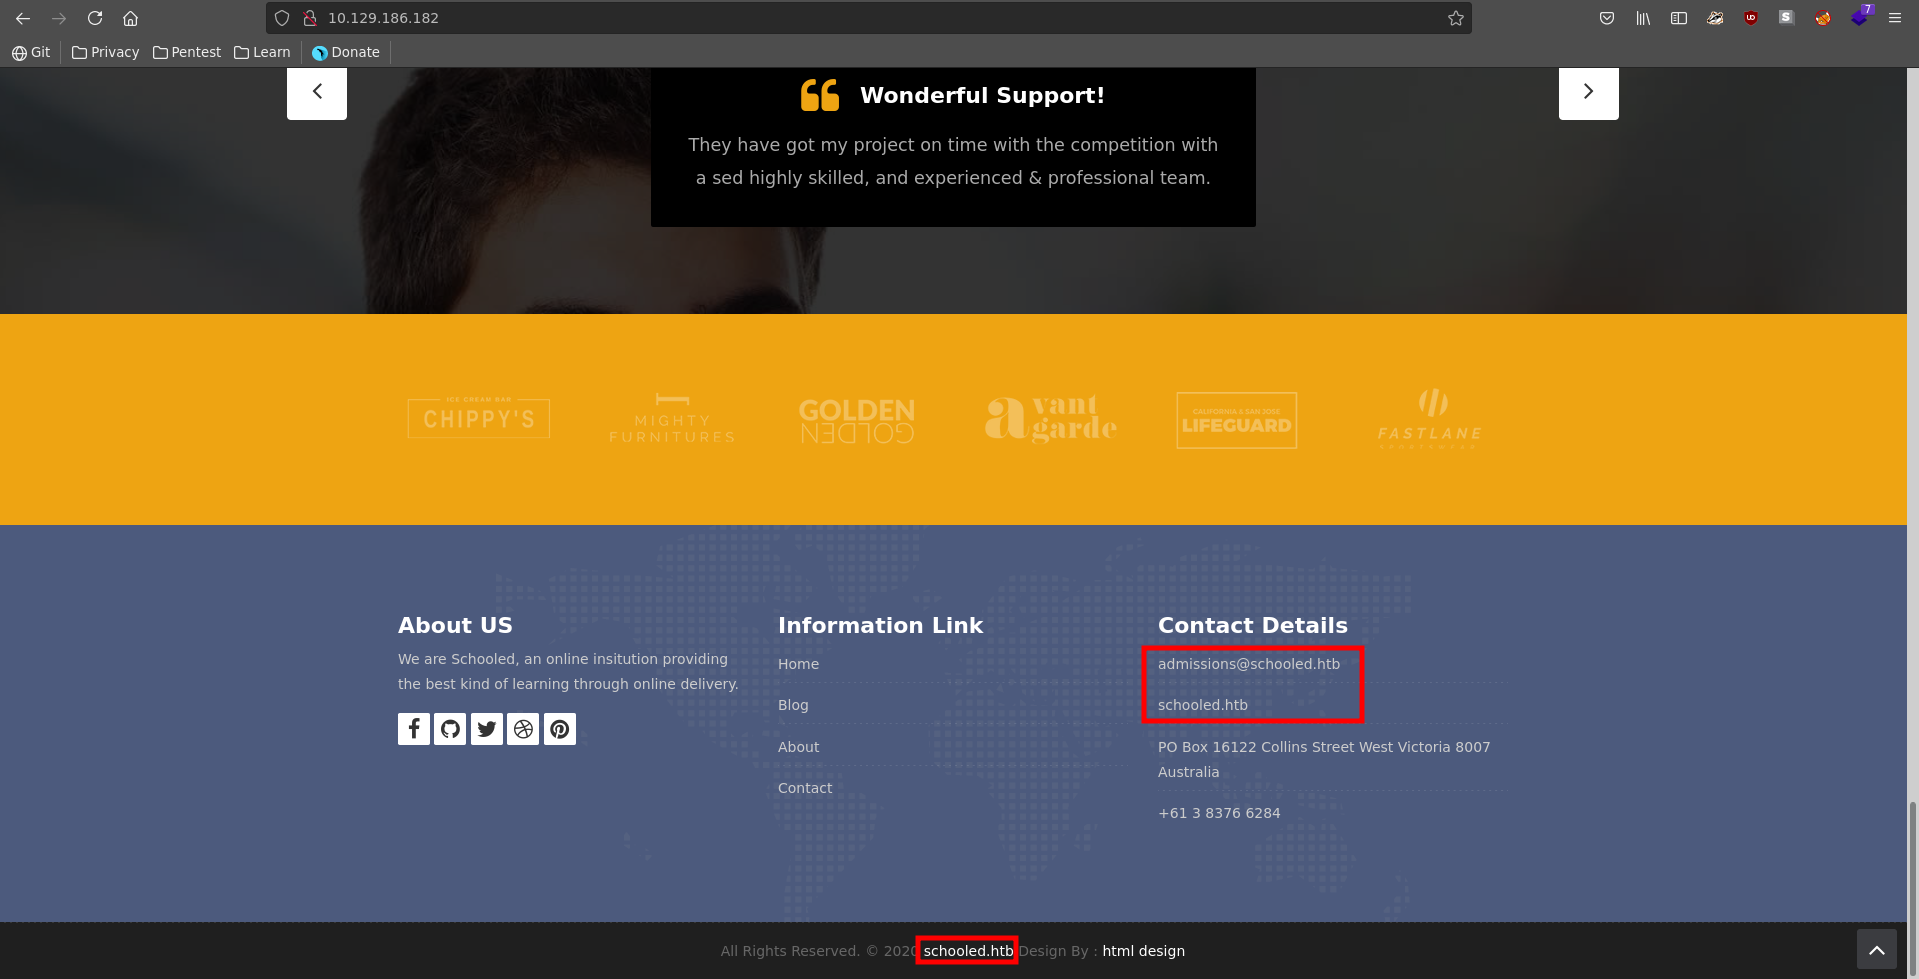
Task: Open the GitHub social icon link
Action: (450, 729)
